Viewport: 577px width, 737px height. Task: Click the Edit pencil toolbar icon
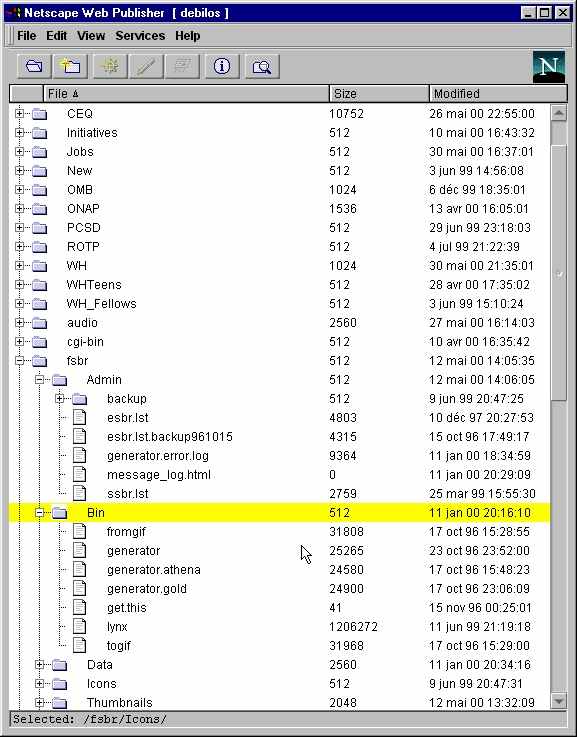[147, 66]
